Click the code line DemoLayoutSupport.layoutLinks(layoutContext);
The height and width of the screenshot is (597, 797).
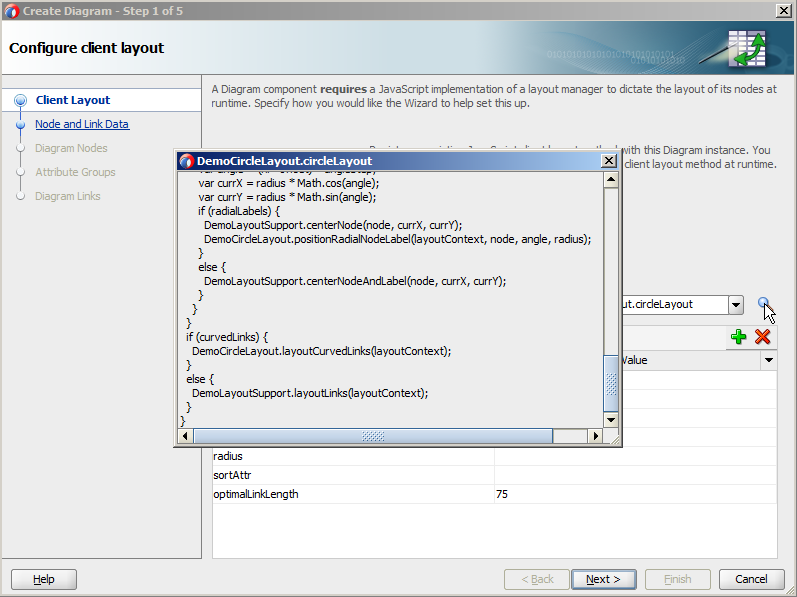310,393
